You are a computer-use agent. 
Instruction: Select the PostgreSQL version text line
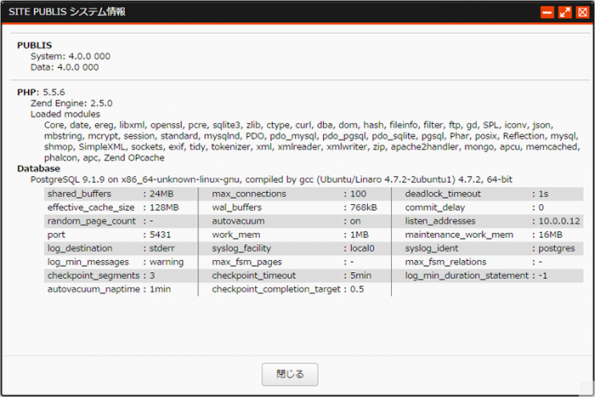271,180
